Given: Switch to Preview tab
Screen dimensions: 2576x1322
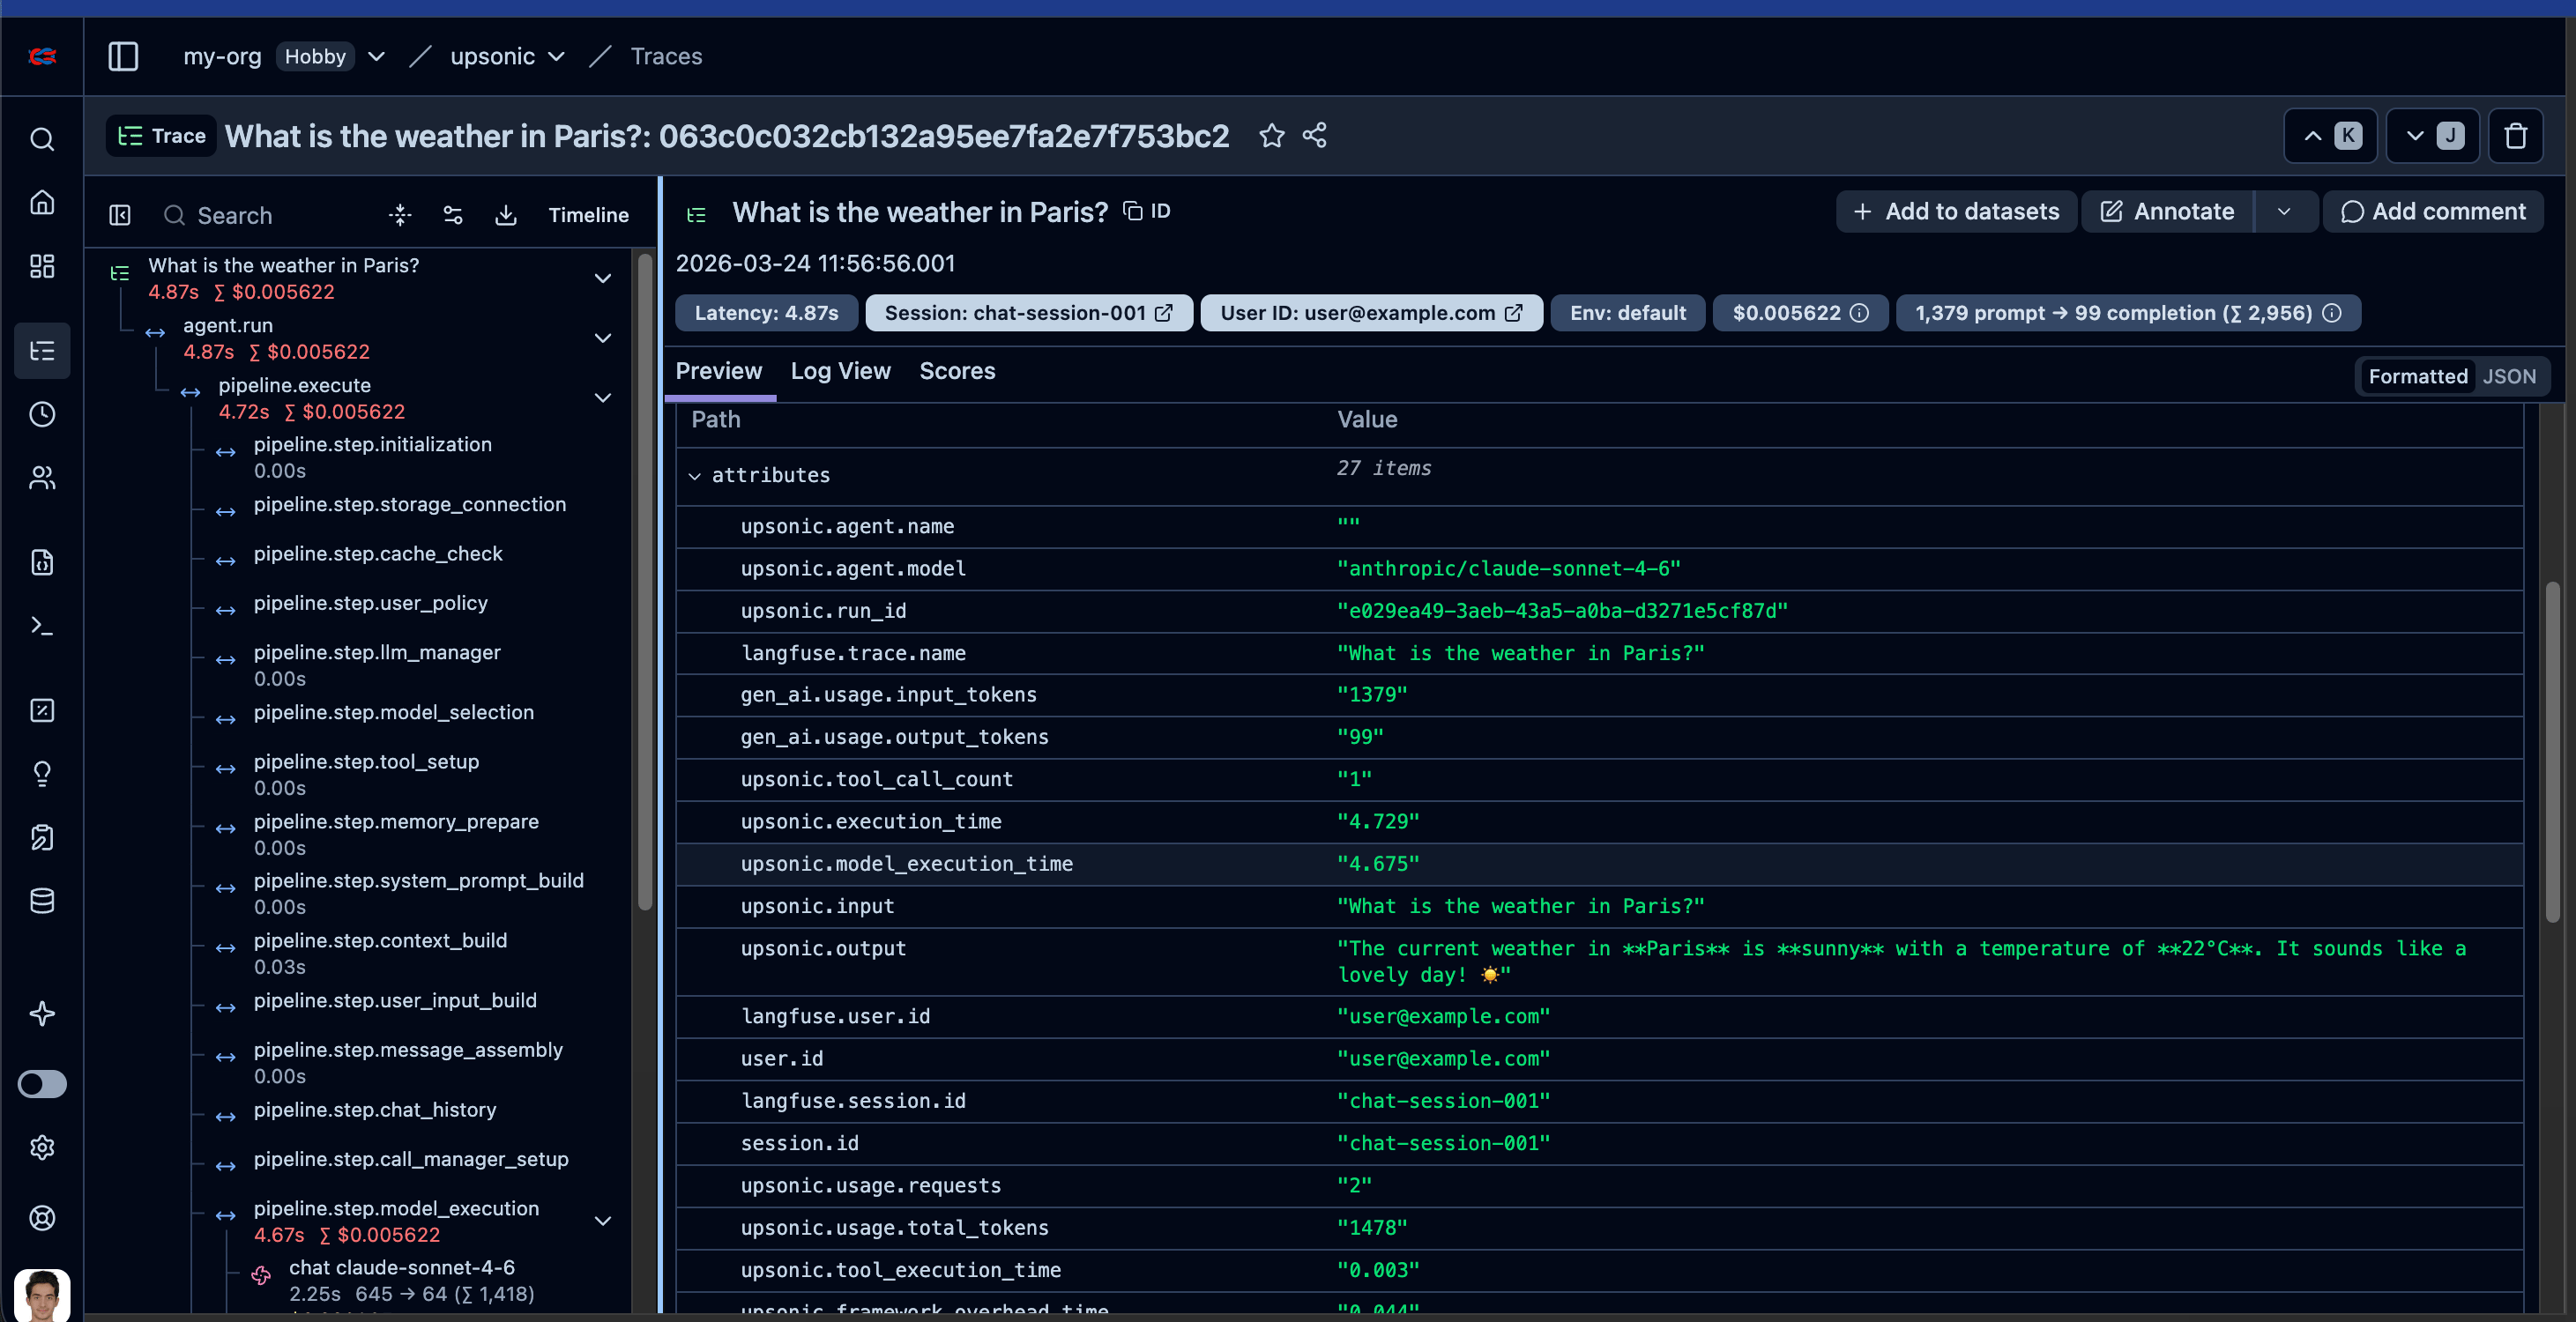Looking at the screenshot, I should point(718,371).
